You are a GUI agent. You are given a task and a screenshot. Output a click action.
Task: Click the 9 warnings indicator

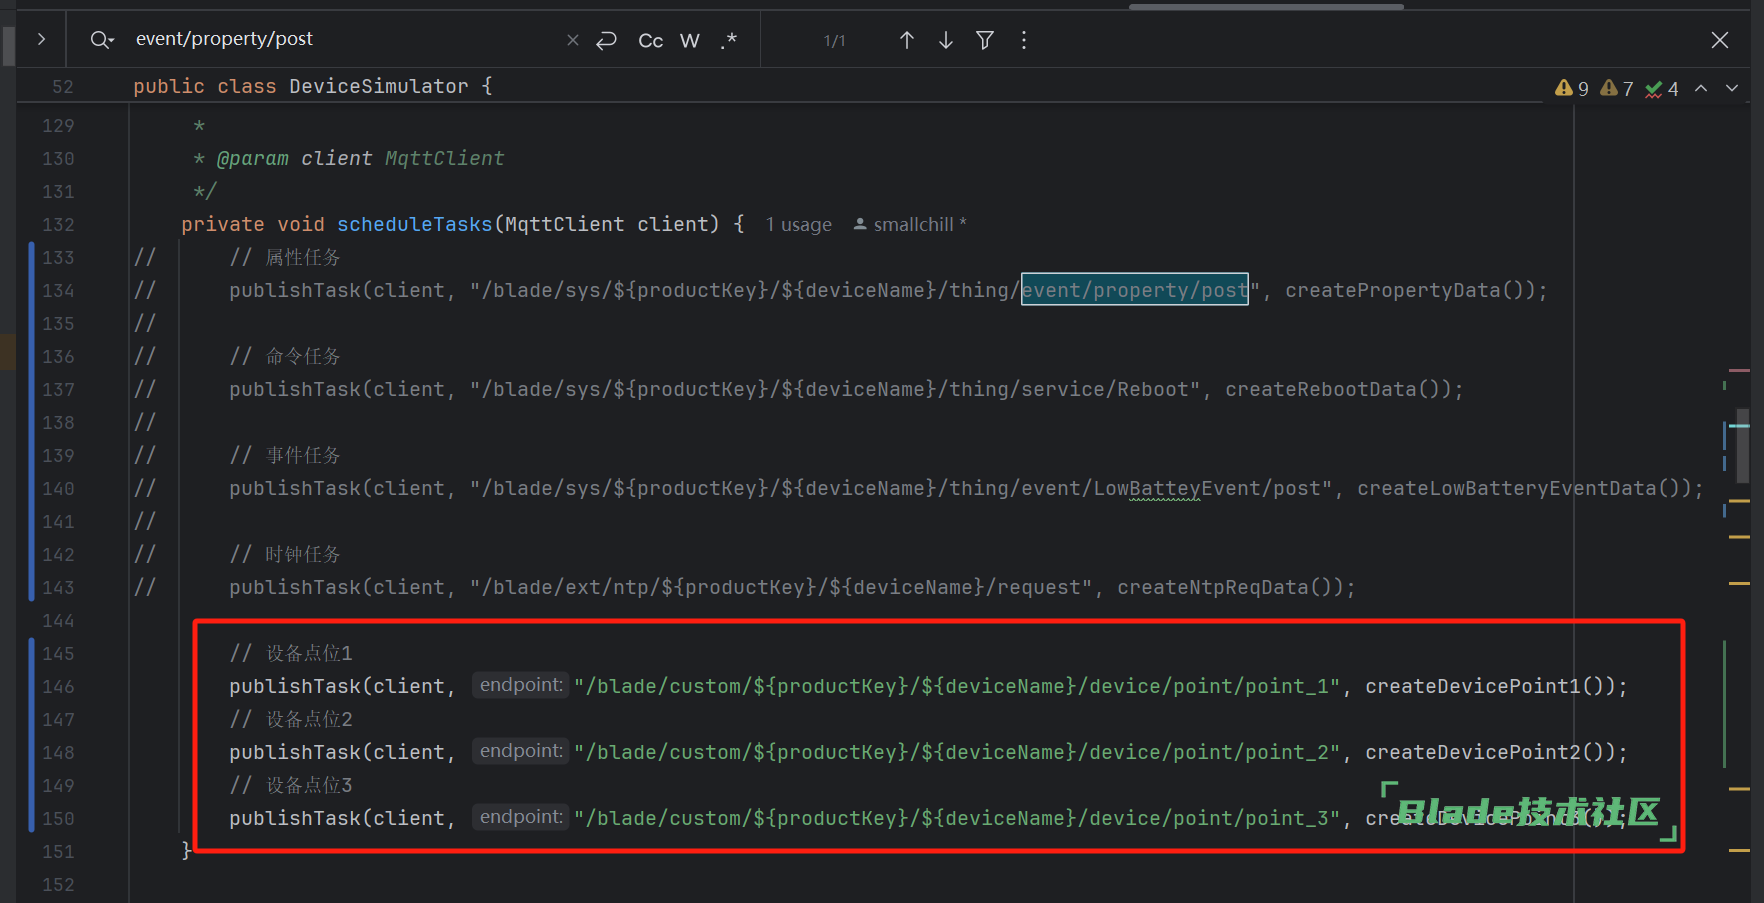pyautogui.click(x=1572, y=89)
